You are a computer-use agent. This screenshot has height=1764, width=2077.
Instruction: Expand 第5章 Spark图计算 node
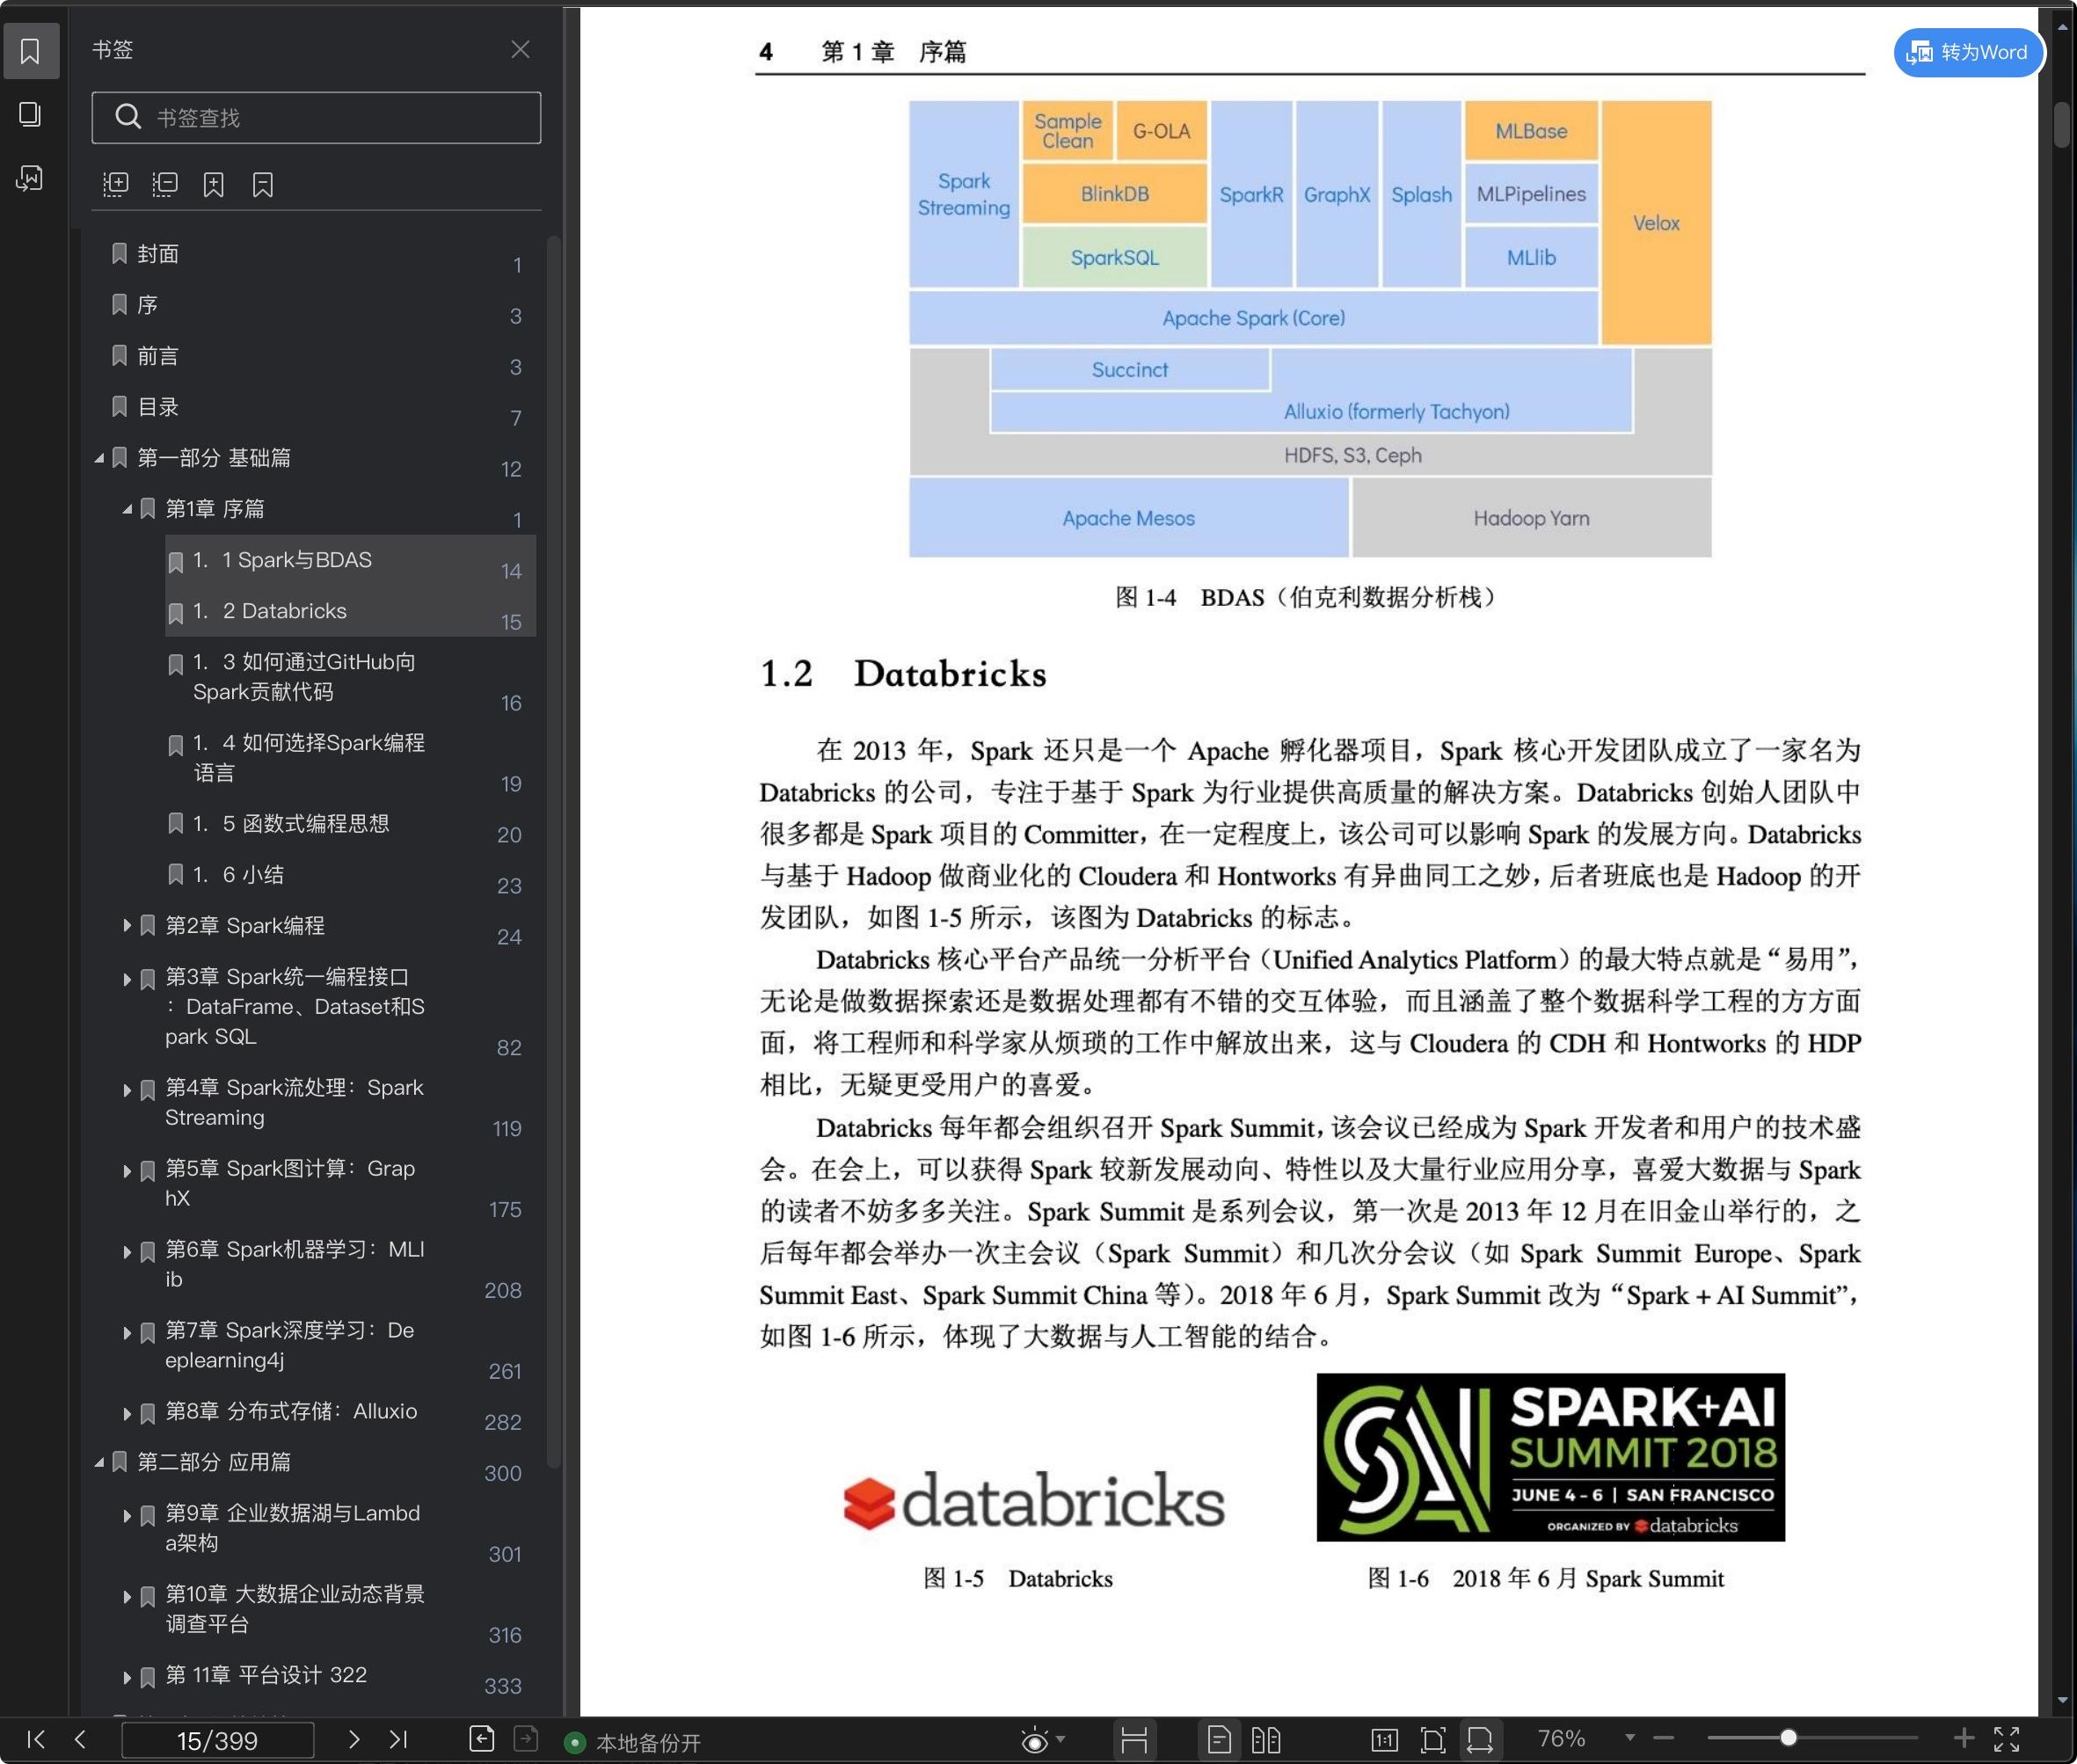[x=127, y=1171]
